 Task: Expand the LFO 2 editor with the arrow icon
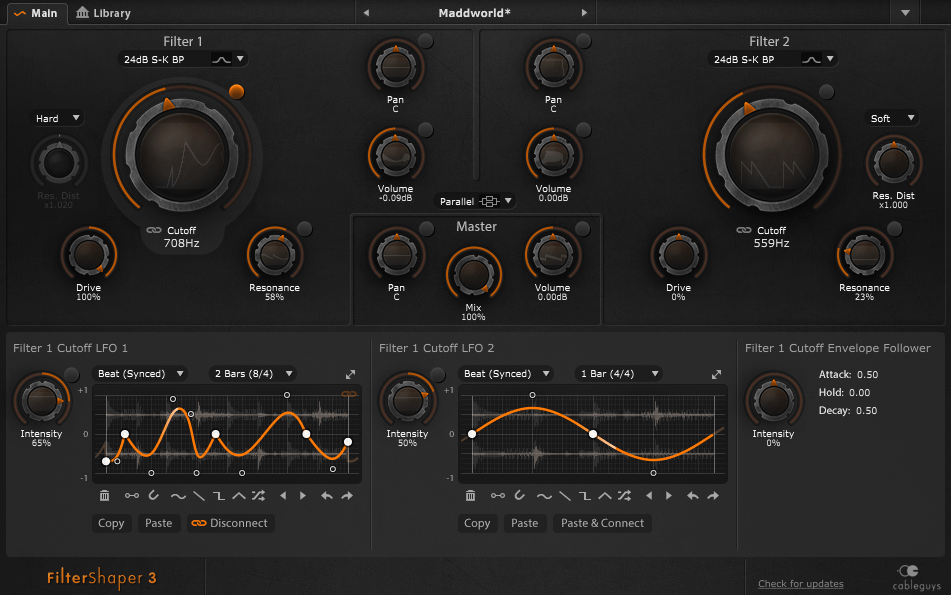[x=716, y=374]
